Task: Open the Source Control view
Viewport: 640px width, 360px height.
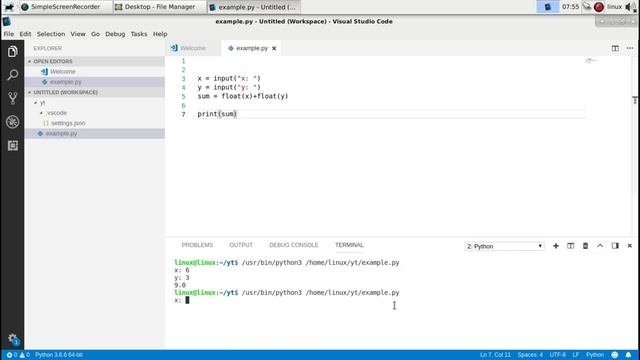Action: coord(12,98)
